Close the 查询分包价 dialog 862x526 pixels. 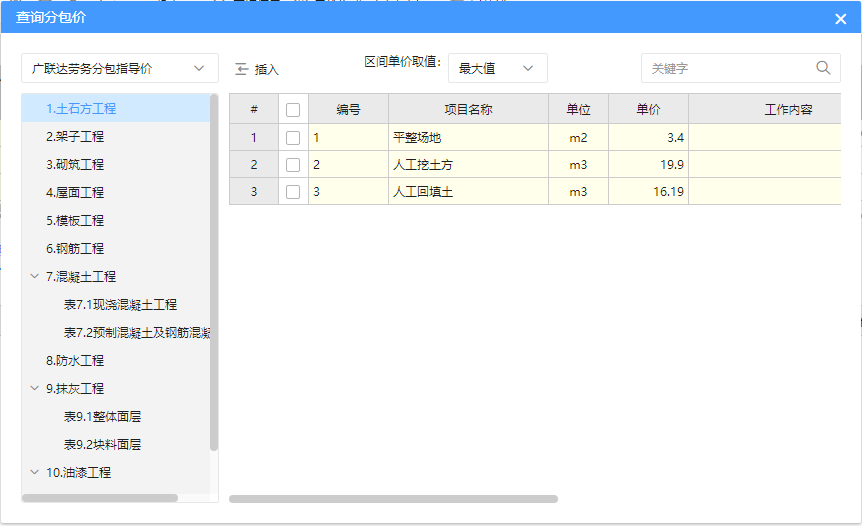click(x=840, y=18)
